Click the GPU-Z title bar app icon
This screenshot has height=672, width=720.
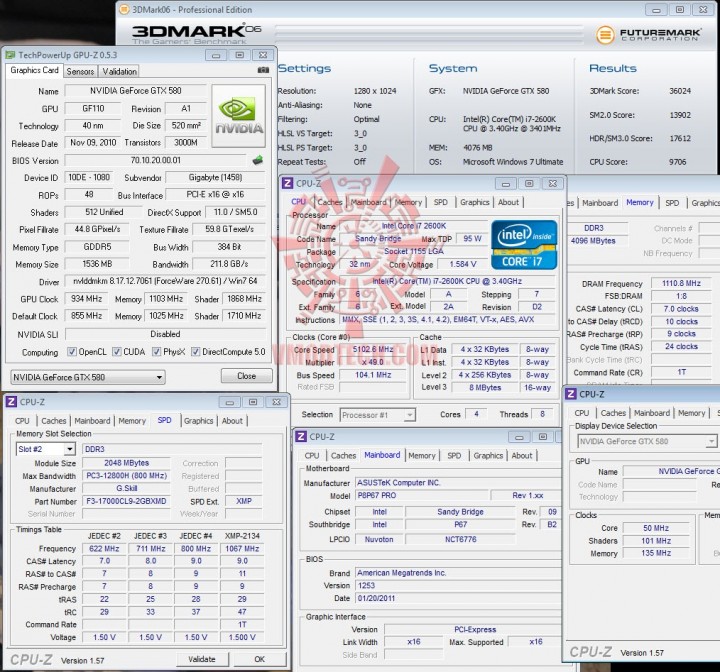tap(10, 55)
